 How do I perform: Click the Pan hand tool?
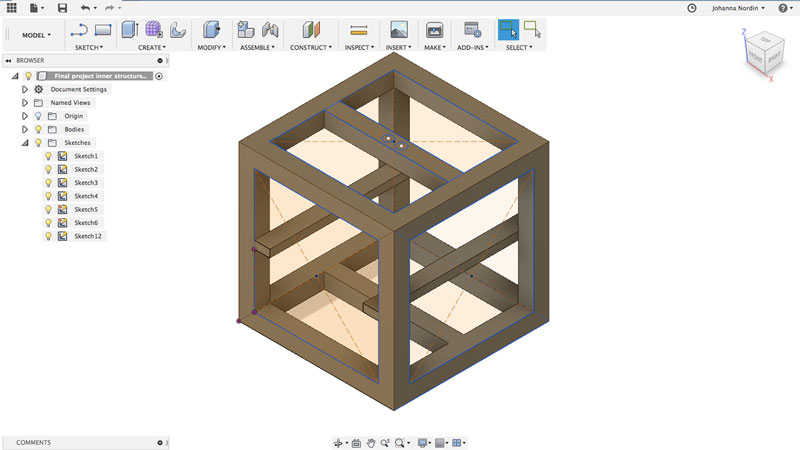371,443
